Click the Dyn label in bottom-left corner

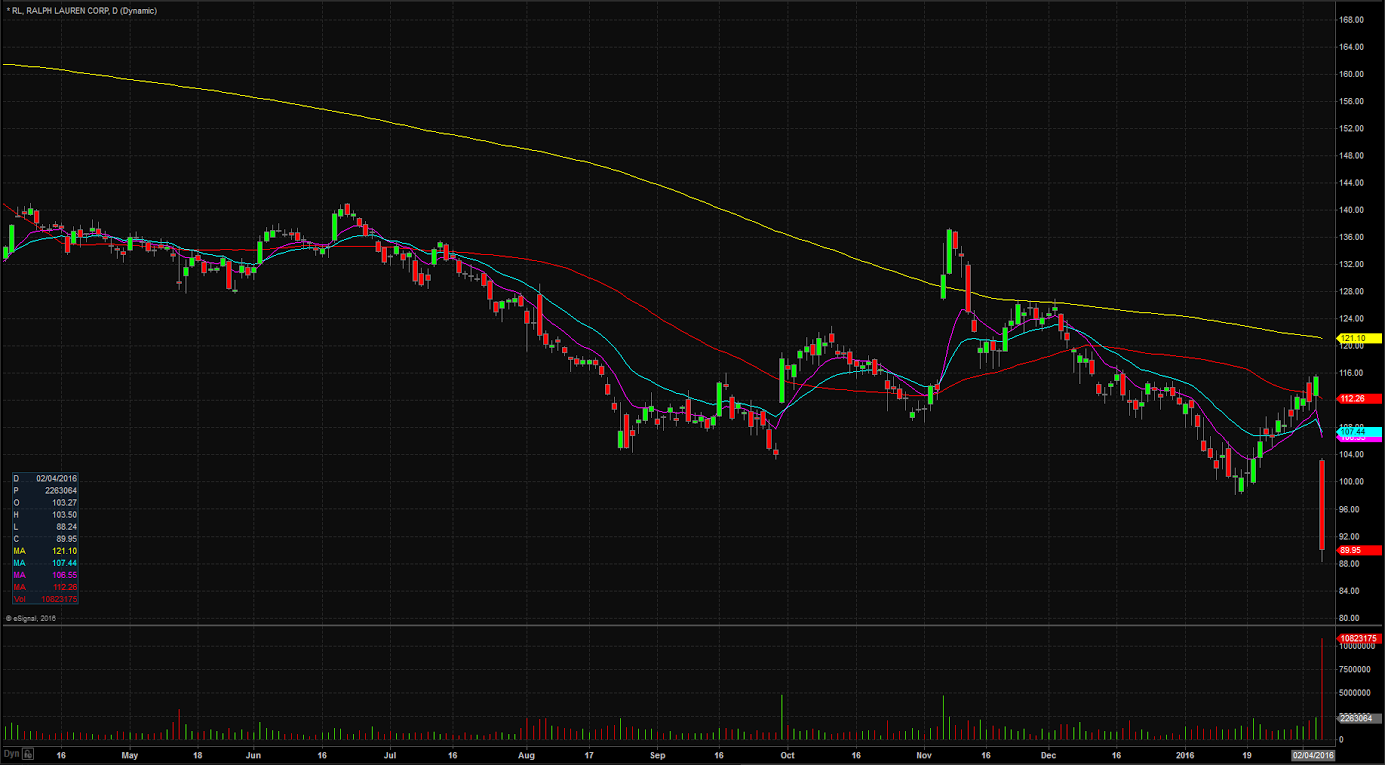point(11,753)
